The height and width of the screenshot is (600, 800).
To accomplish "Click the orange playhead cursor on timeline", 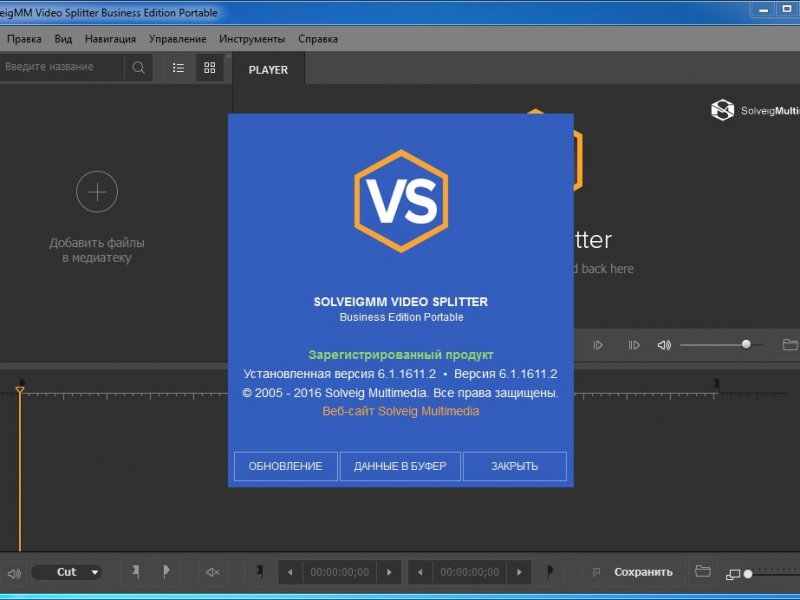I will click(20, 390).
